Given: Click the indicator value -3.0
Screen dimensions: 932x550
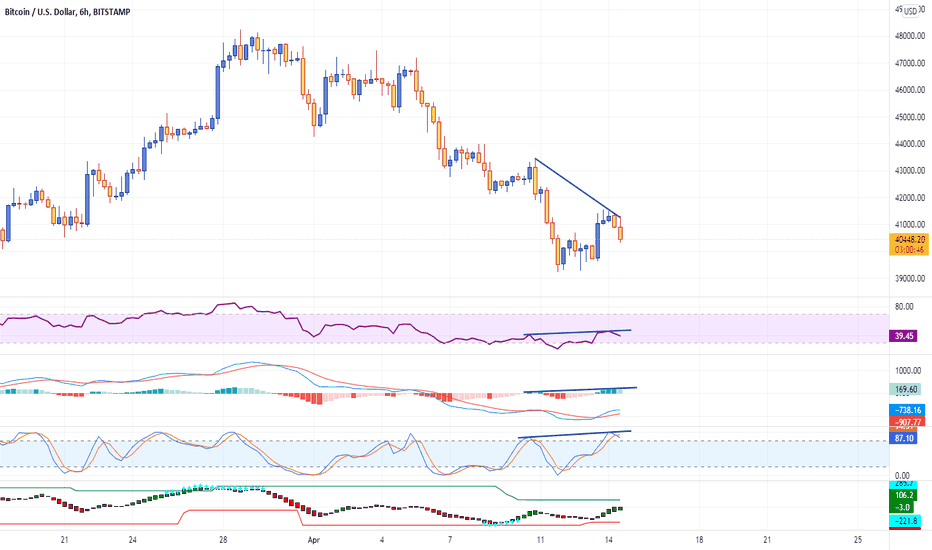Looking at the screenshot, I should [903, 507].
